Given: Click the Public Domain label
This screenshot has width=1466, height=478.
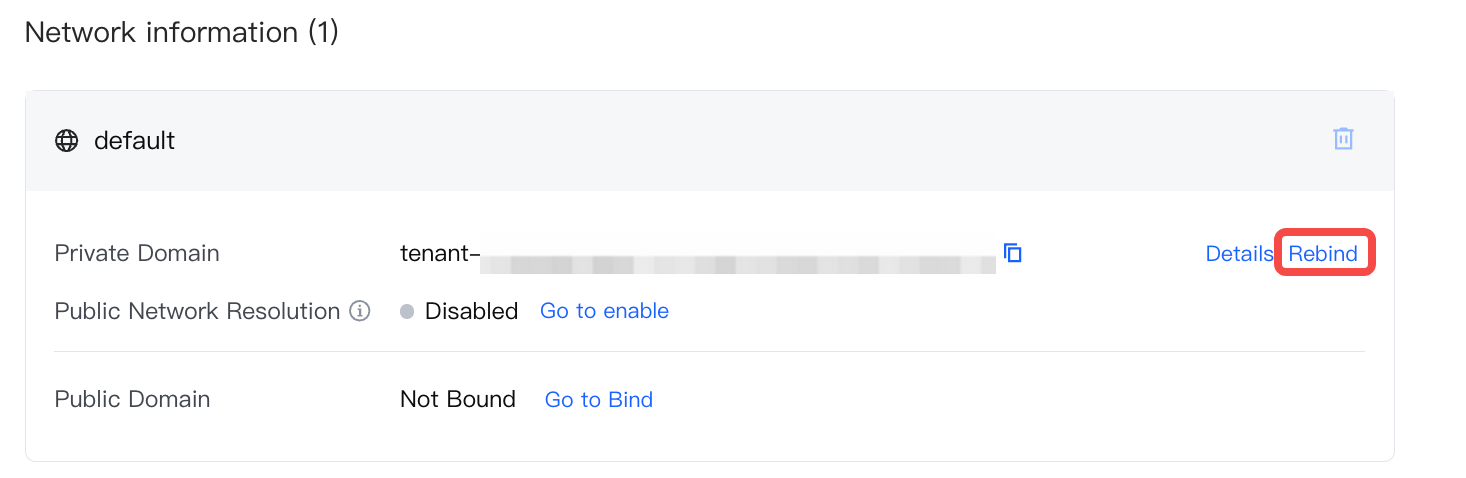Looking at the screenshot, I should (132, 399).
